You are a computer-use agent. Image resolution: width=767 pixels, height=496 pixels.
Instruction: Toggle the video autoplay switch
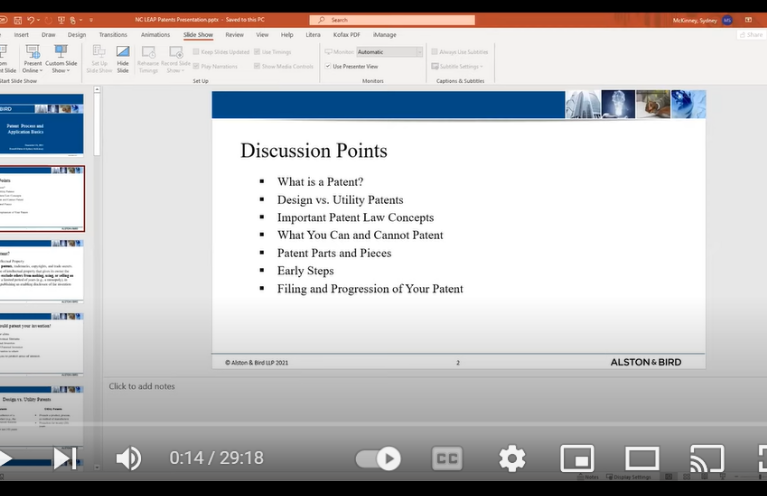click(378, 459)
